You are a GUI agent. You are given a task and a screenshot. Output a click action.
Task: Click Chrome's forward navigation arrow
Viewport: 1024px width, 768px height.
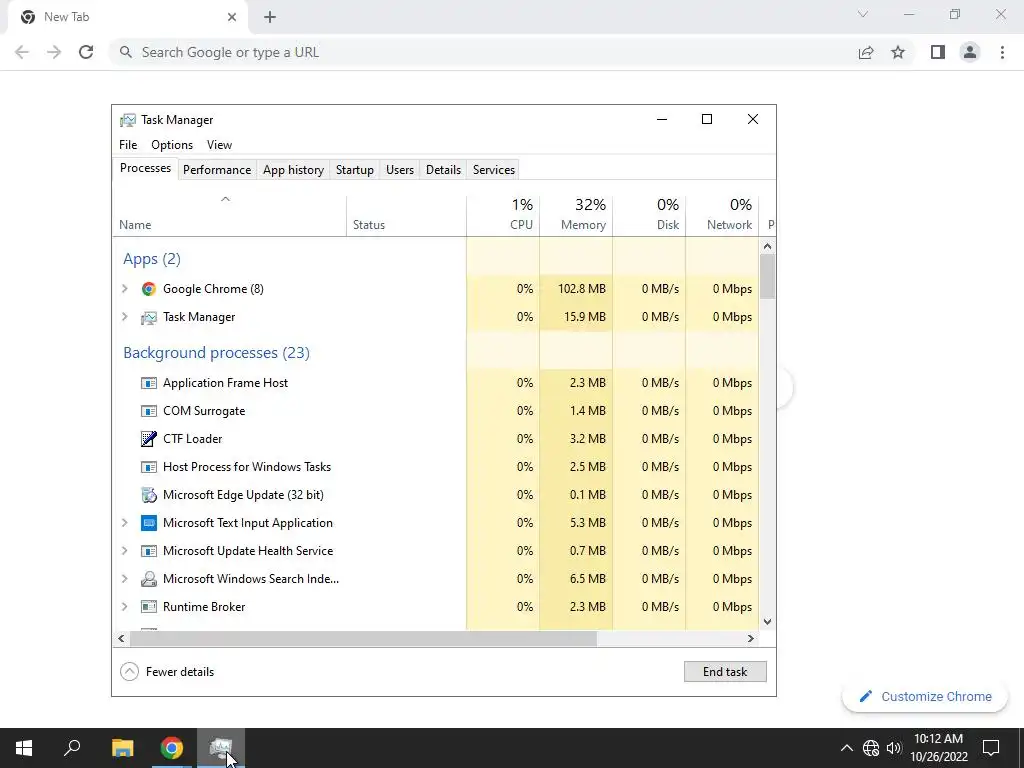tap(54, 52)
